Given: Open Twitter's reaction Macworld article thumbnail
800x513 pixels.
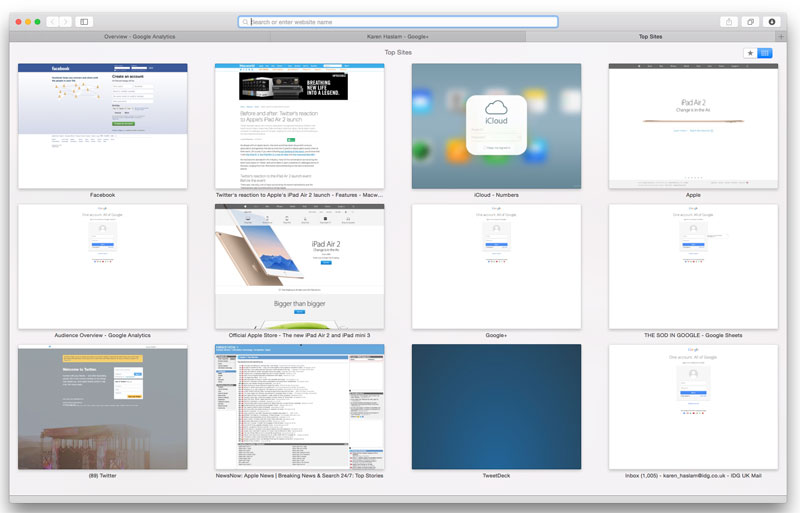Looking at the screenshot, I should 299,126.
